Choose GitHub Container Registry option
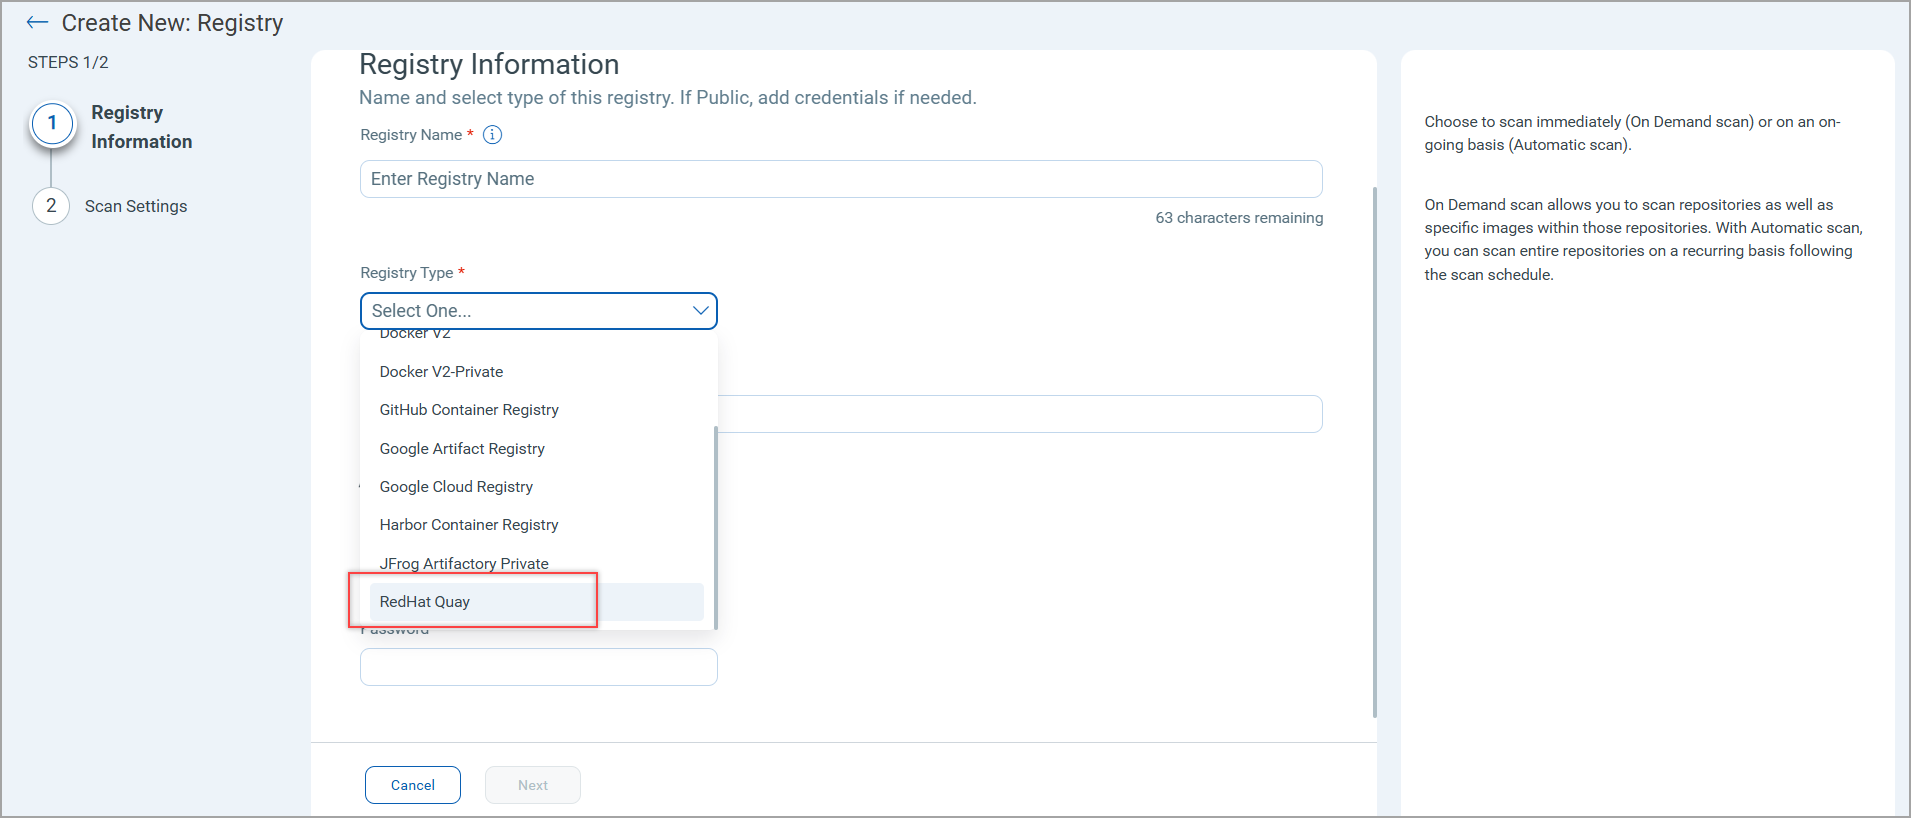1911x818 pixels. click(468, 409)
